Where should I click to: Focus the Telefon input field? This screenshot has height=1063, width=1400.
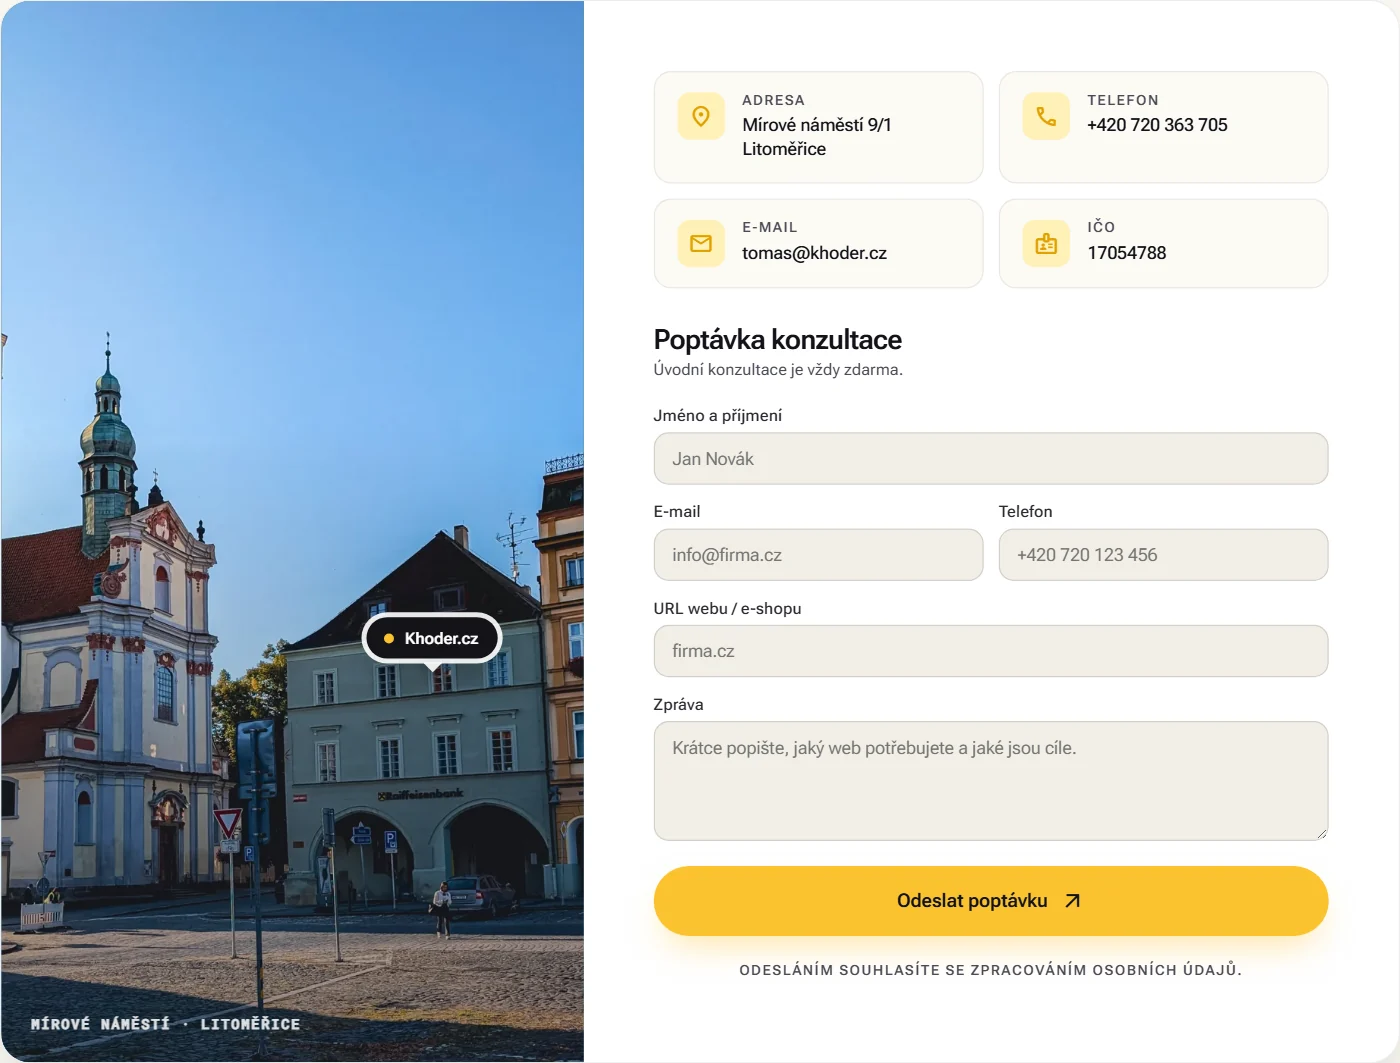pyautogui.click(x=1163, y=555)
